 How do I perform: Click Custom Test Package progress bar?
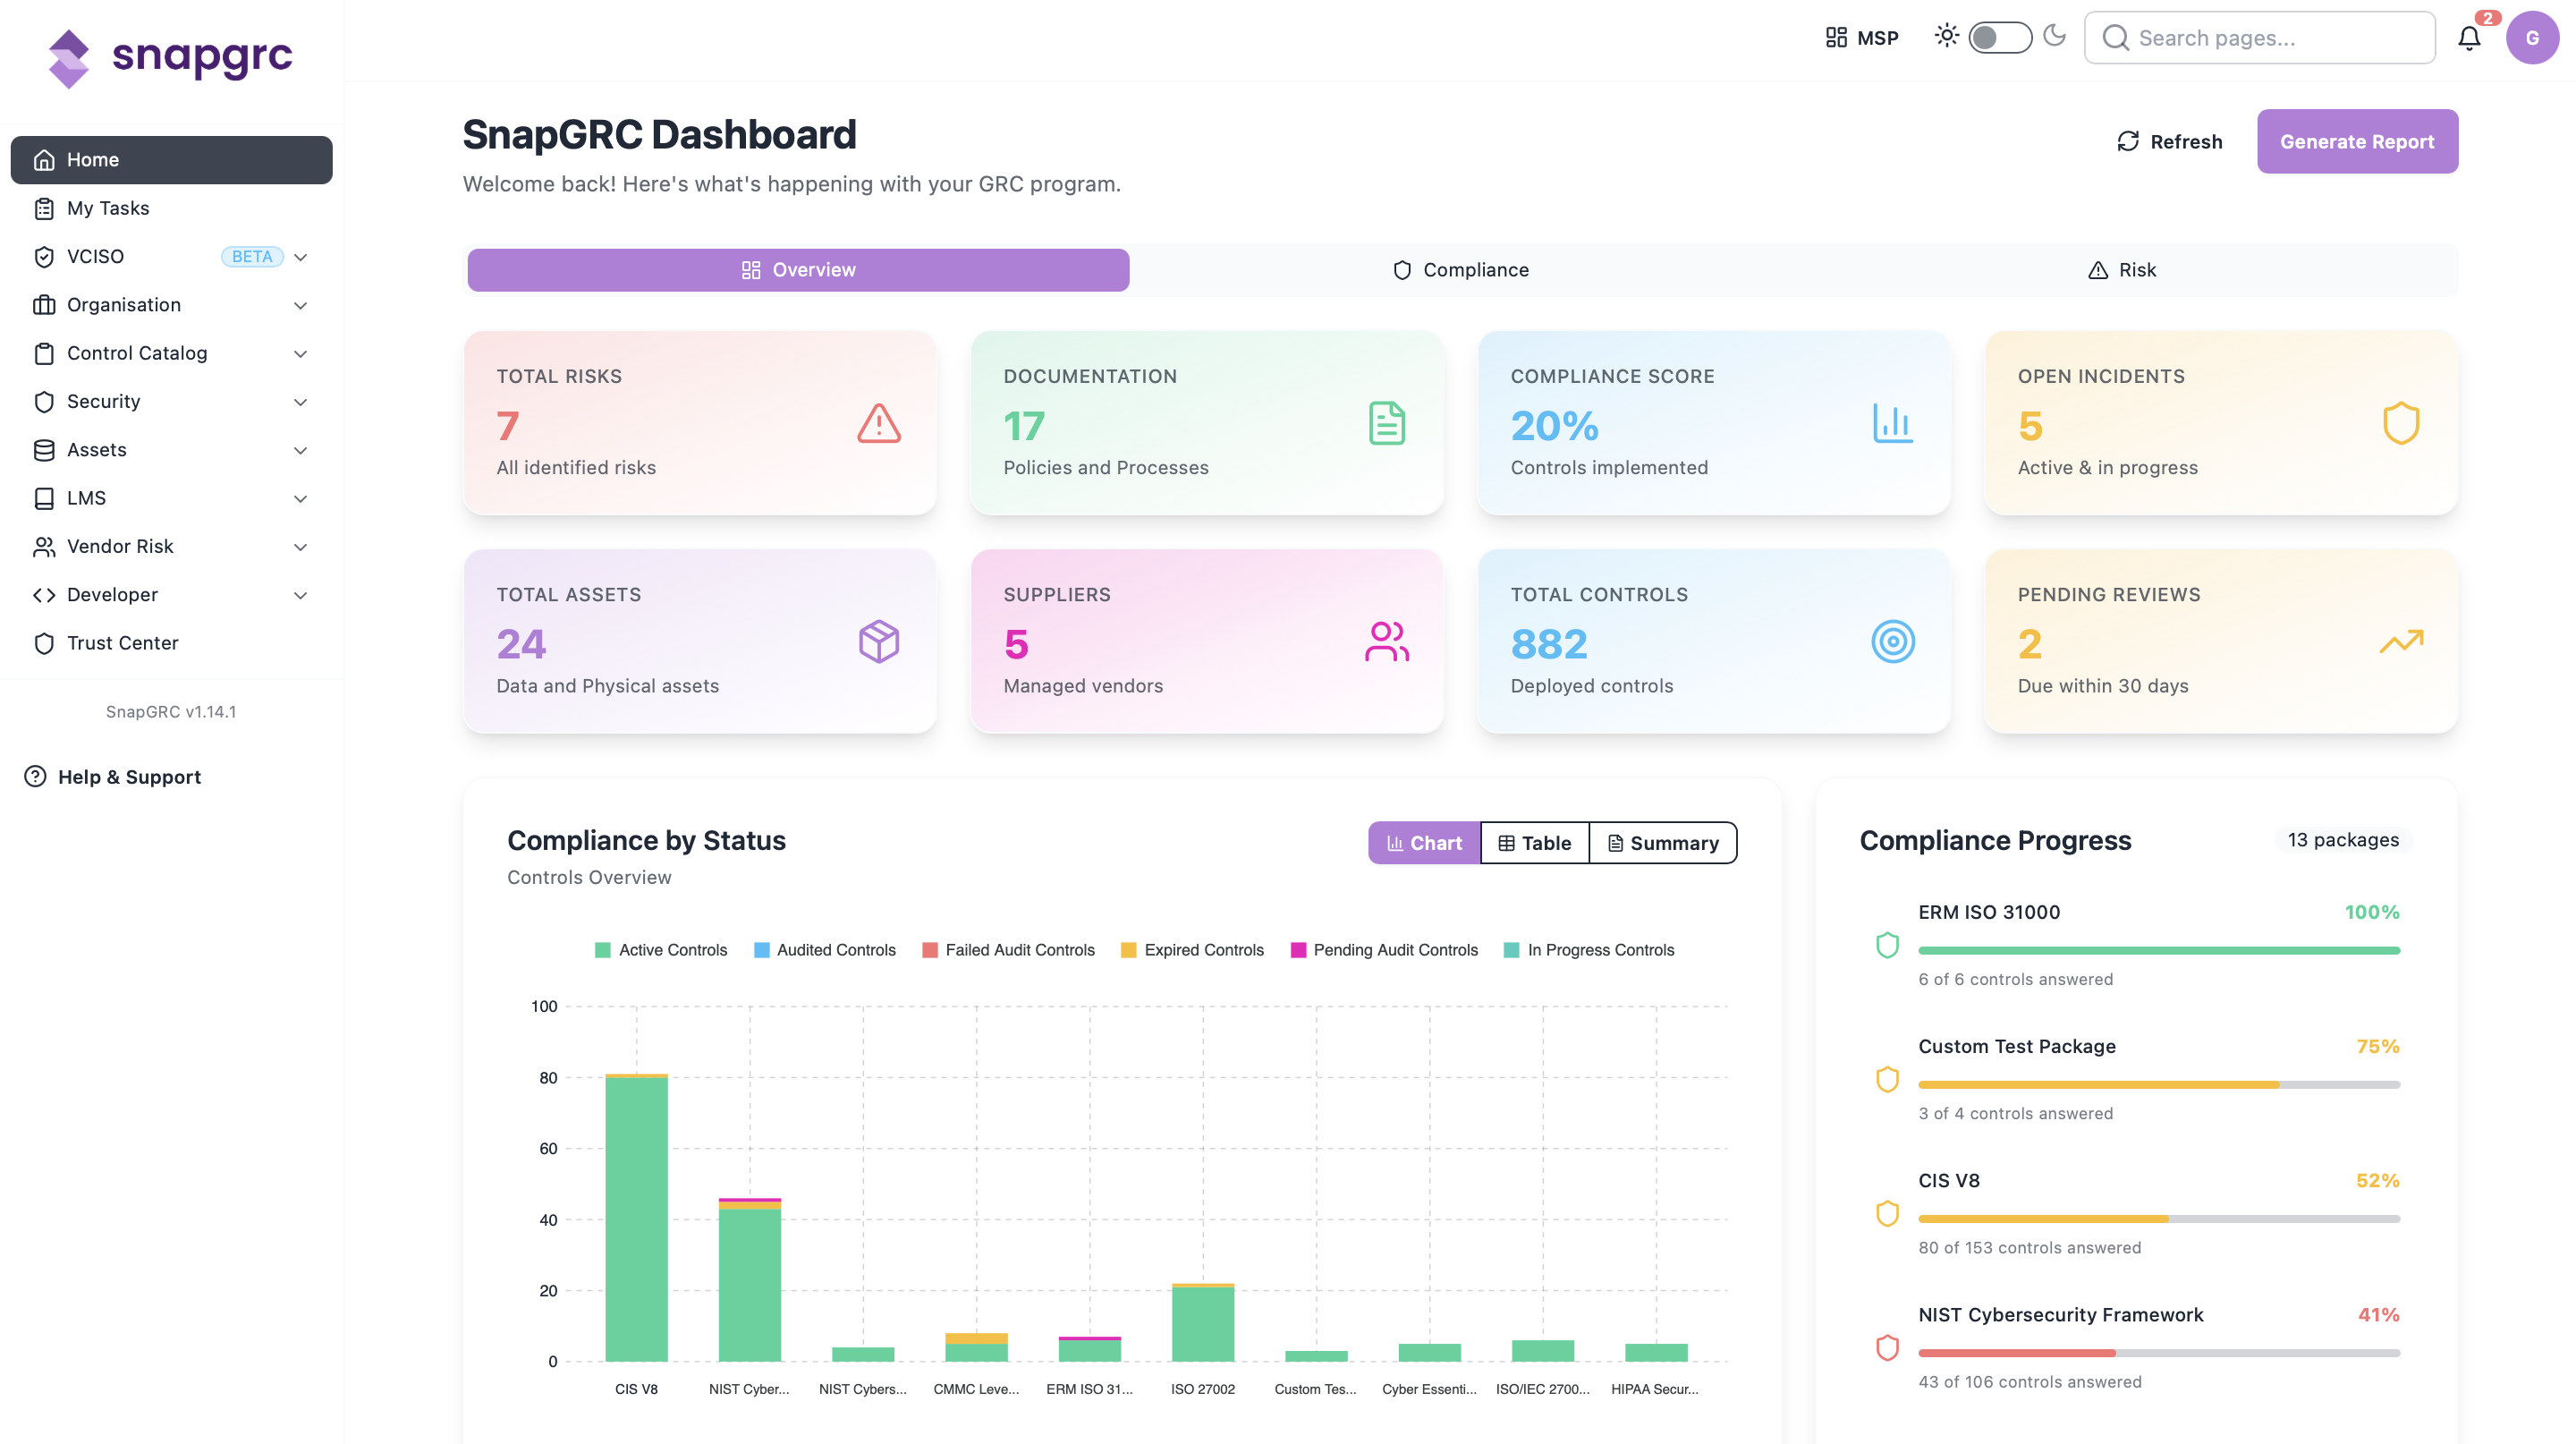[x=2159, y=1084]
